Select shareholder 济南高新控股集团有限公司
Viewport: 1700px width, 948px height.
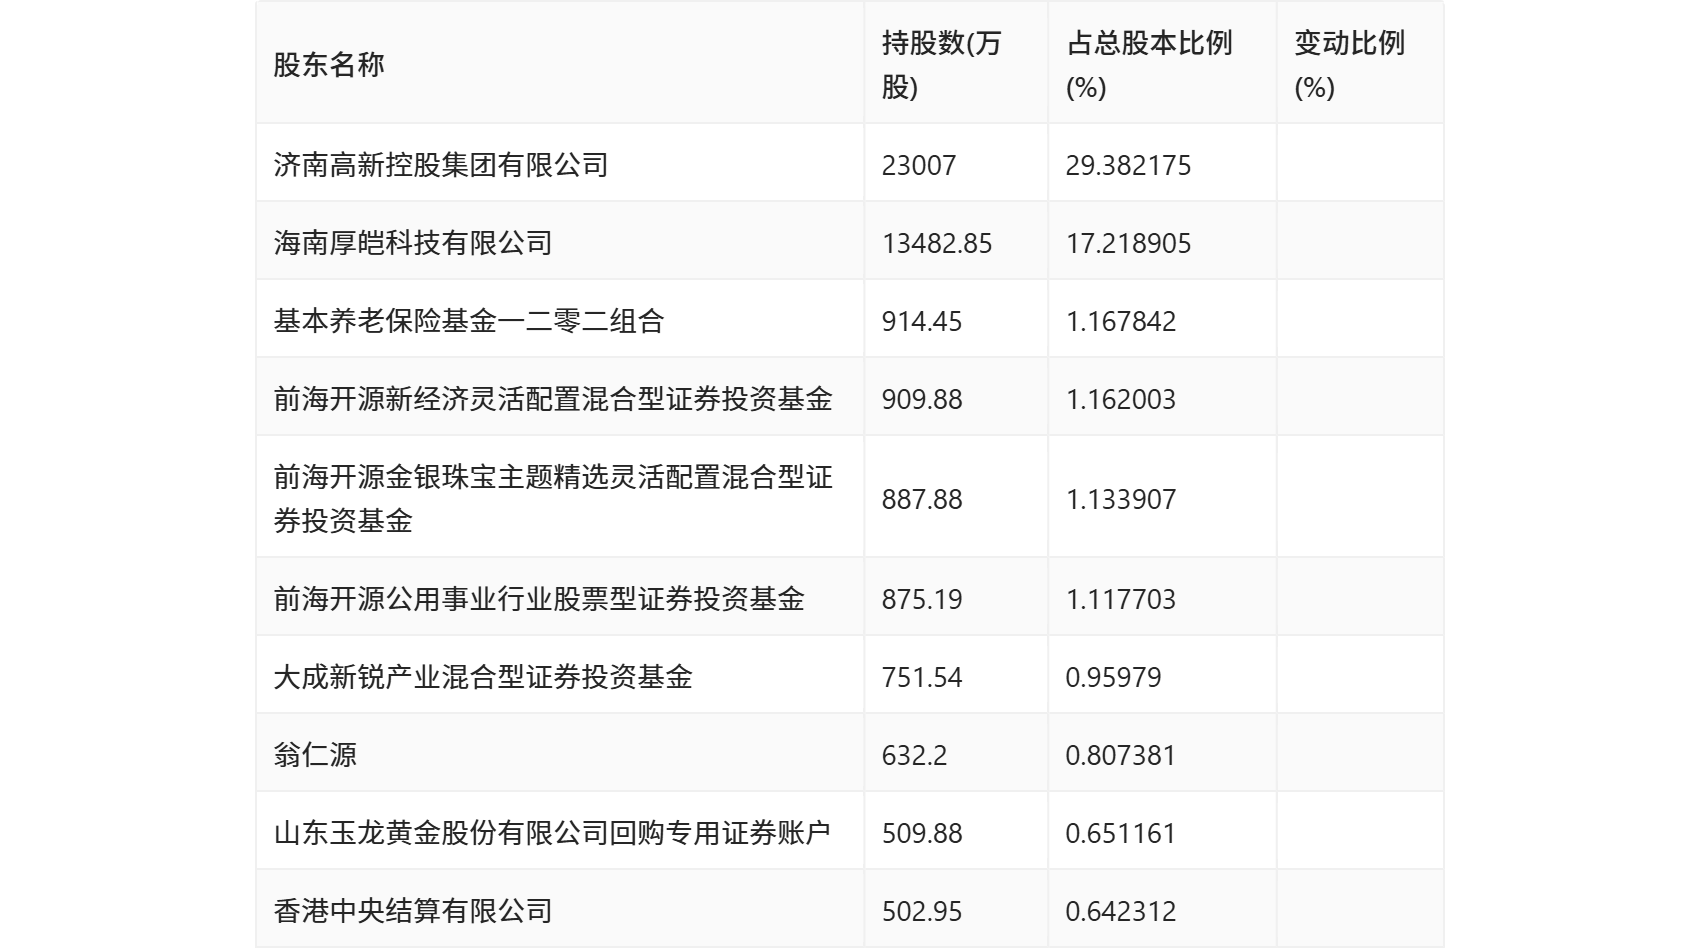pos(441,165)
